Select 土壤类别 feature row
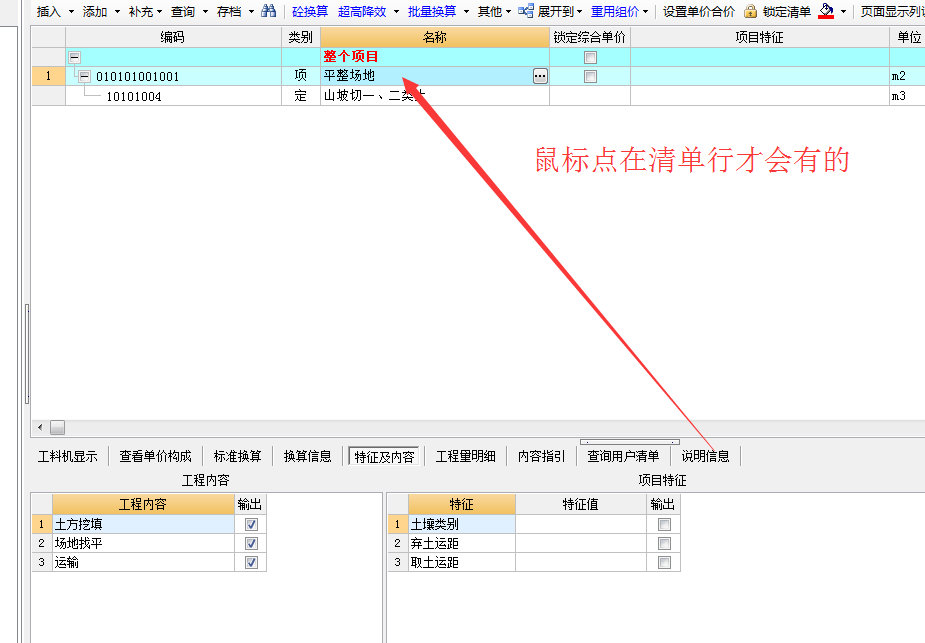The image size is (925, 643). 462,524
